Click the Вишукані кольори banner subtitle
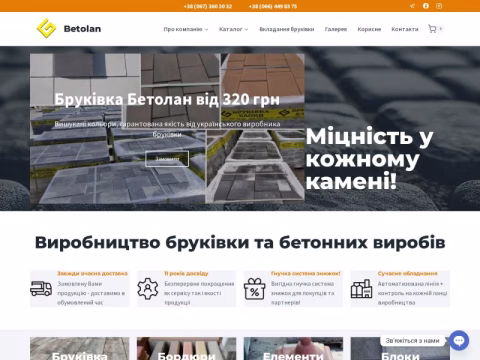Image resolution: width=480 pixels, height=360 pixels. point(167,129)
